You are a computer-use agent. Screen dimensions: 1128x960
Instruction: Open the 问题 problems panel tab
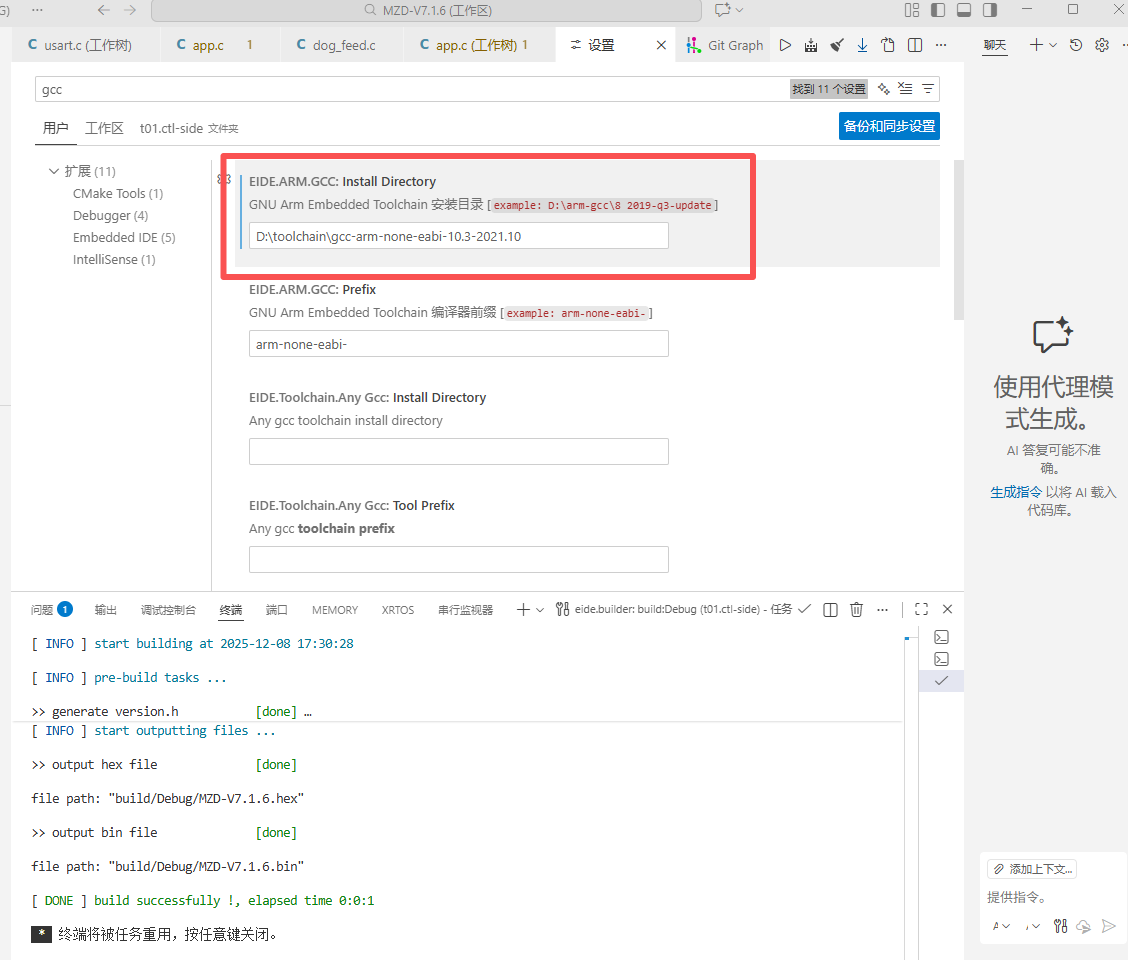(x=51, y=610)
